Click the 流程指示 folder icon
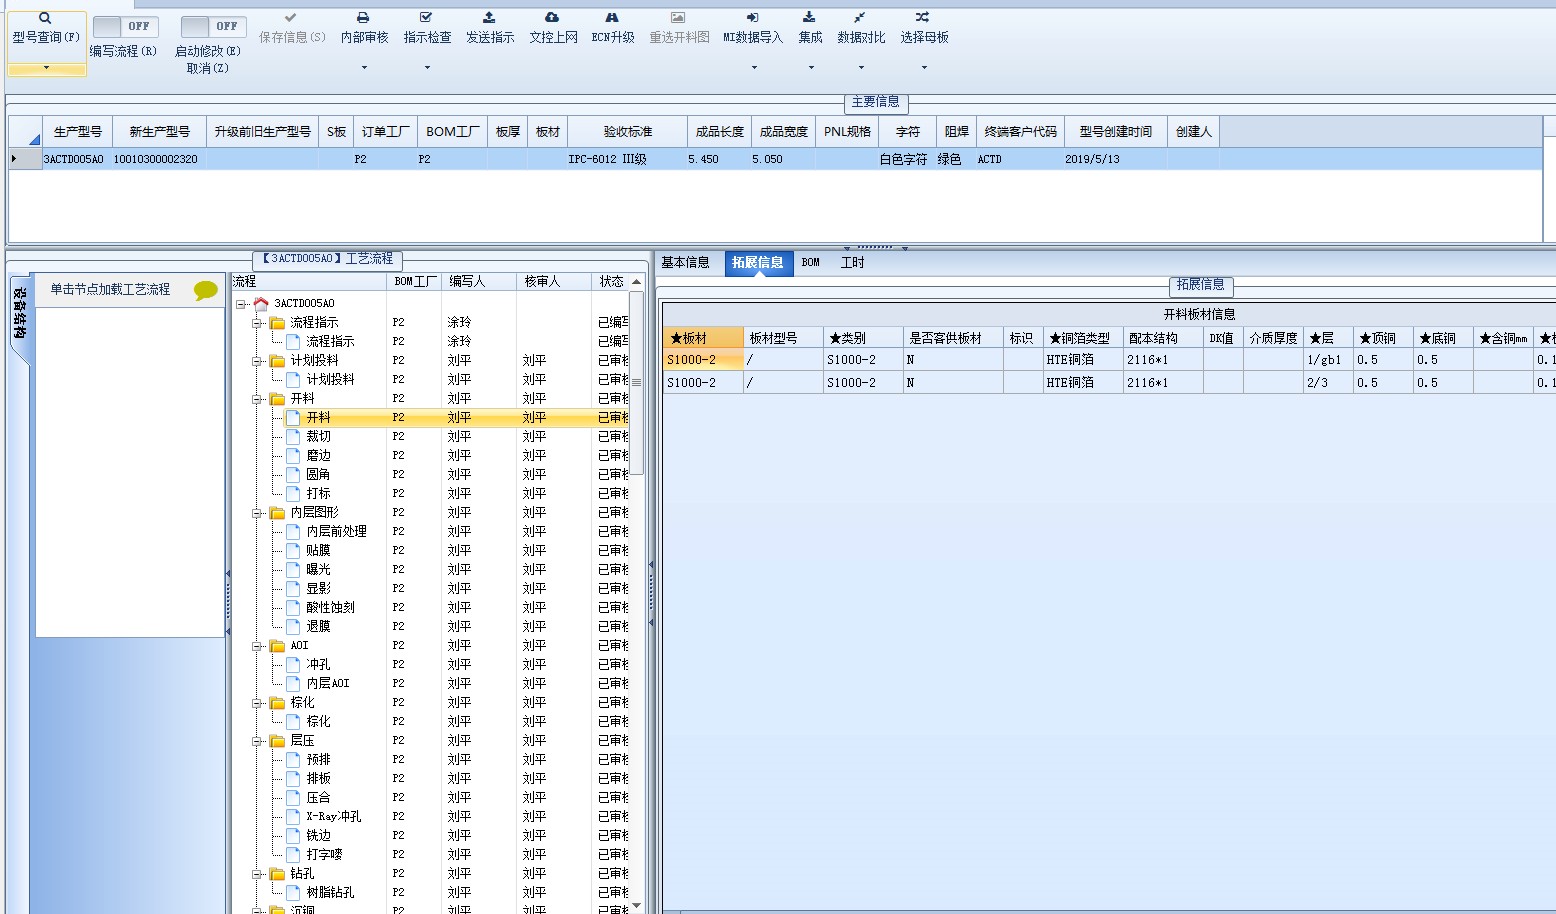Viewport: 1556px width, 914px height. (277, 322)
